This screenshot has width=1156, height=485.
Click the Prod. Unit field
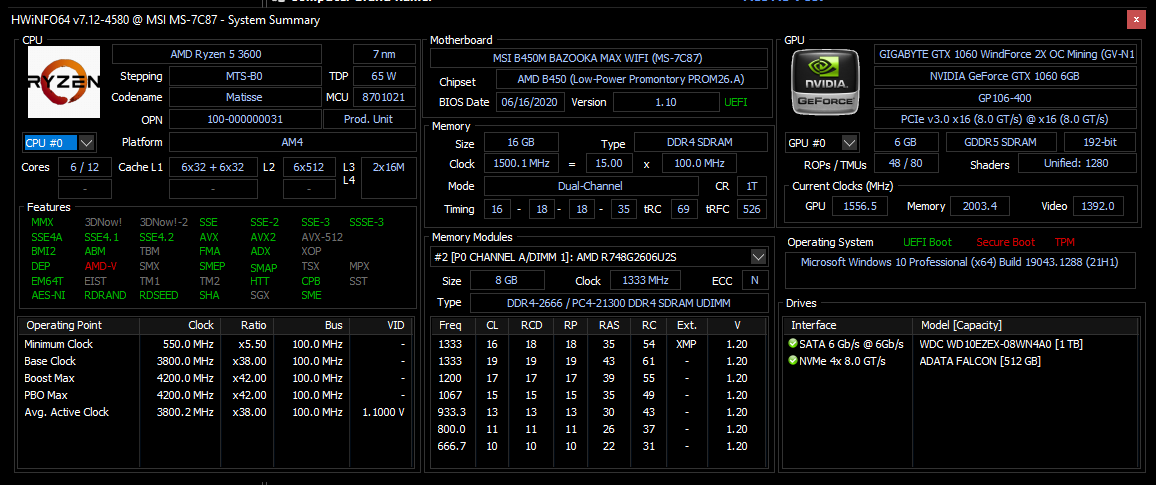(369, 119)
